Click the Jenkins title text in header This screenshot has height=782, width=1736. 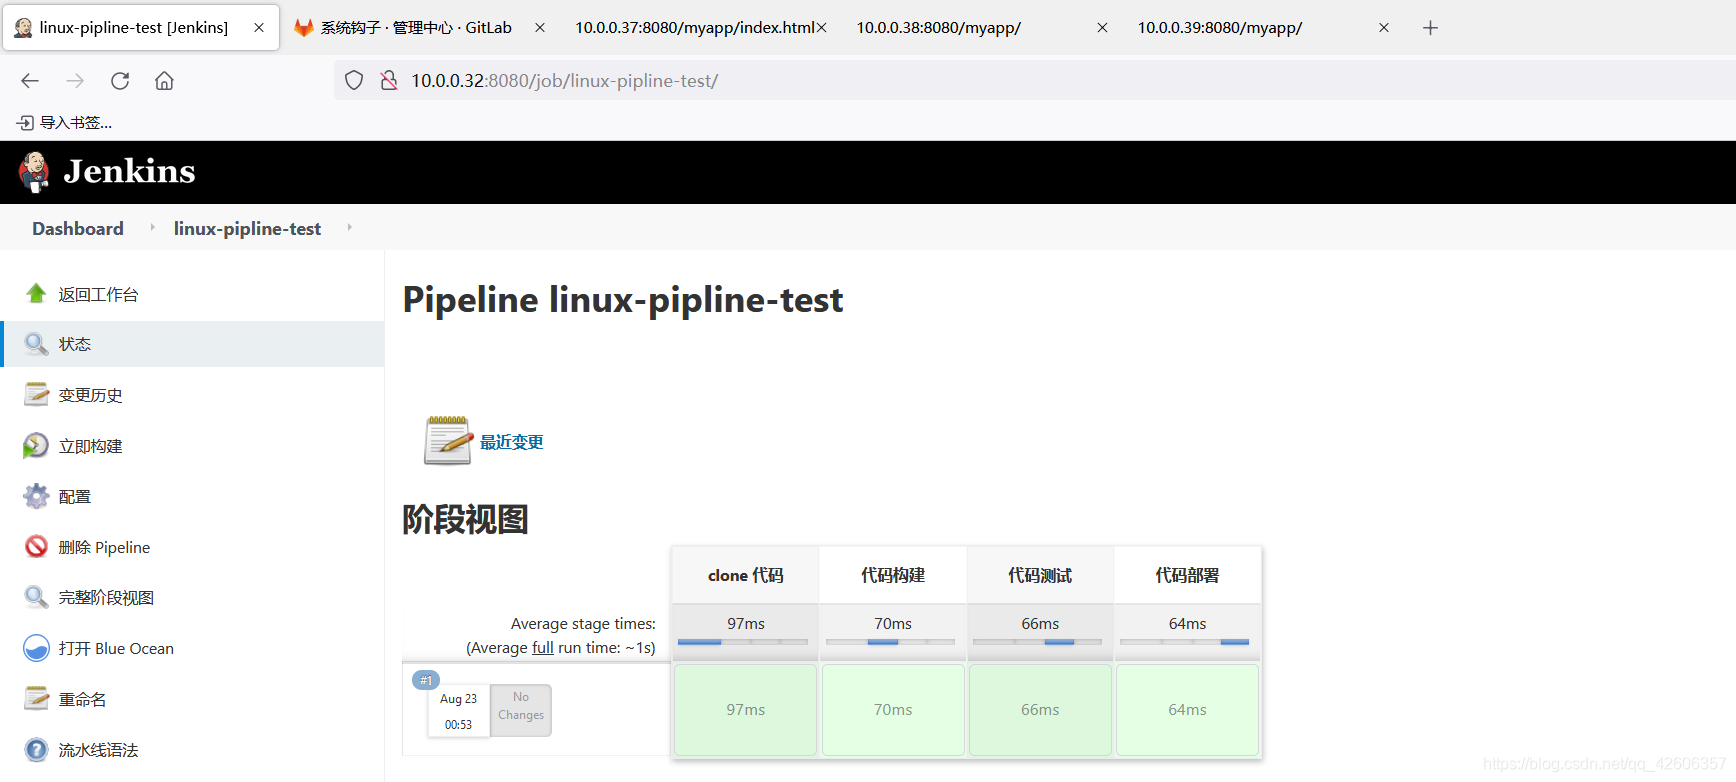coord(129,171)
